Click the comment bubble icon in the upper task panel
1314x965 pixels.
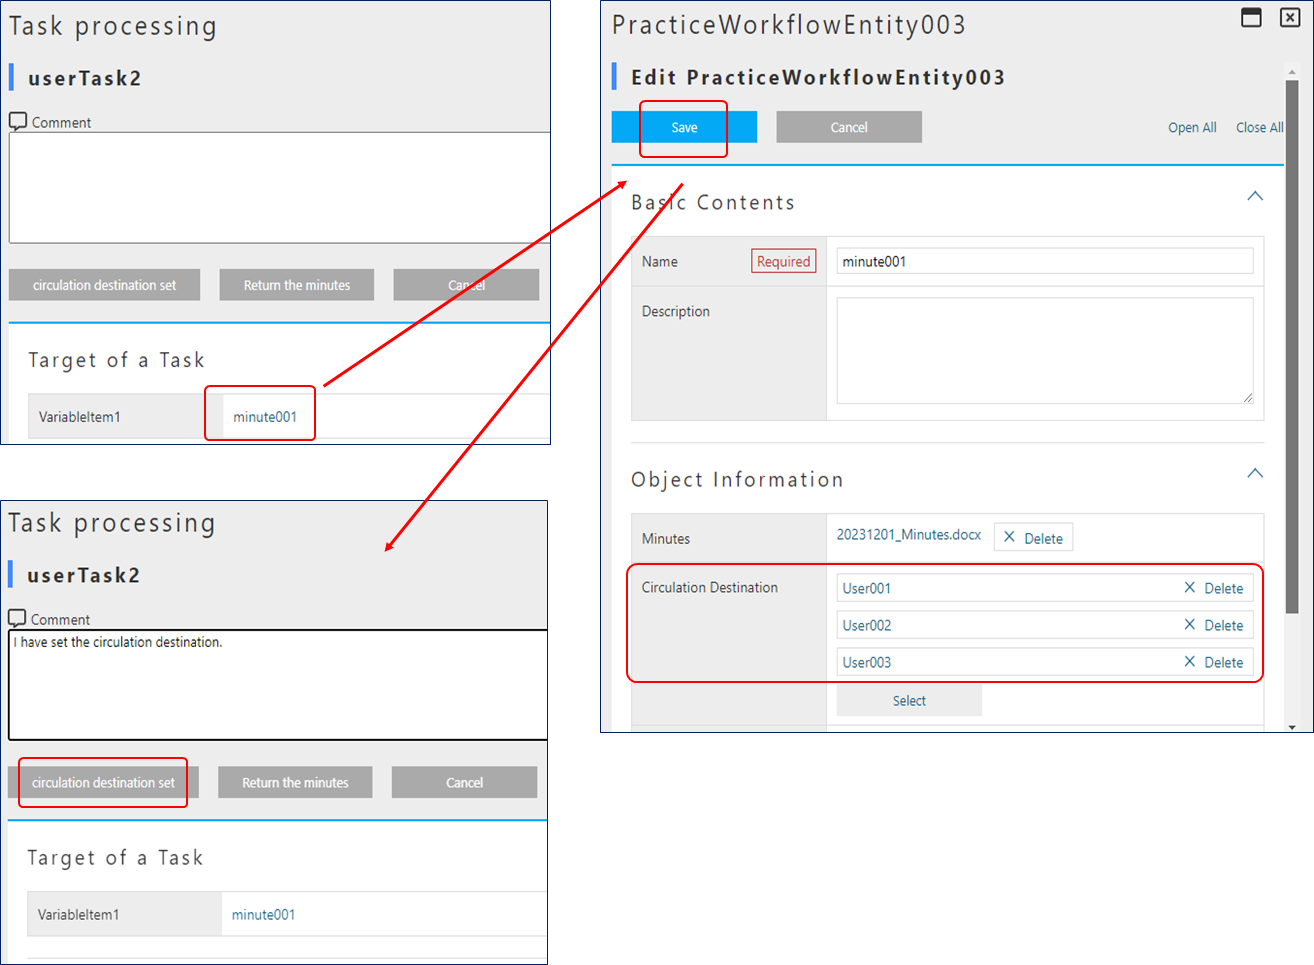[x=18, y=121]
